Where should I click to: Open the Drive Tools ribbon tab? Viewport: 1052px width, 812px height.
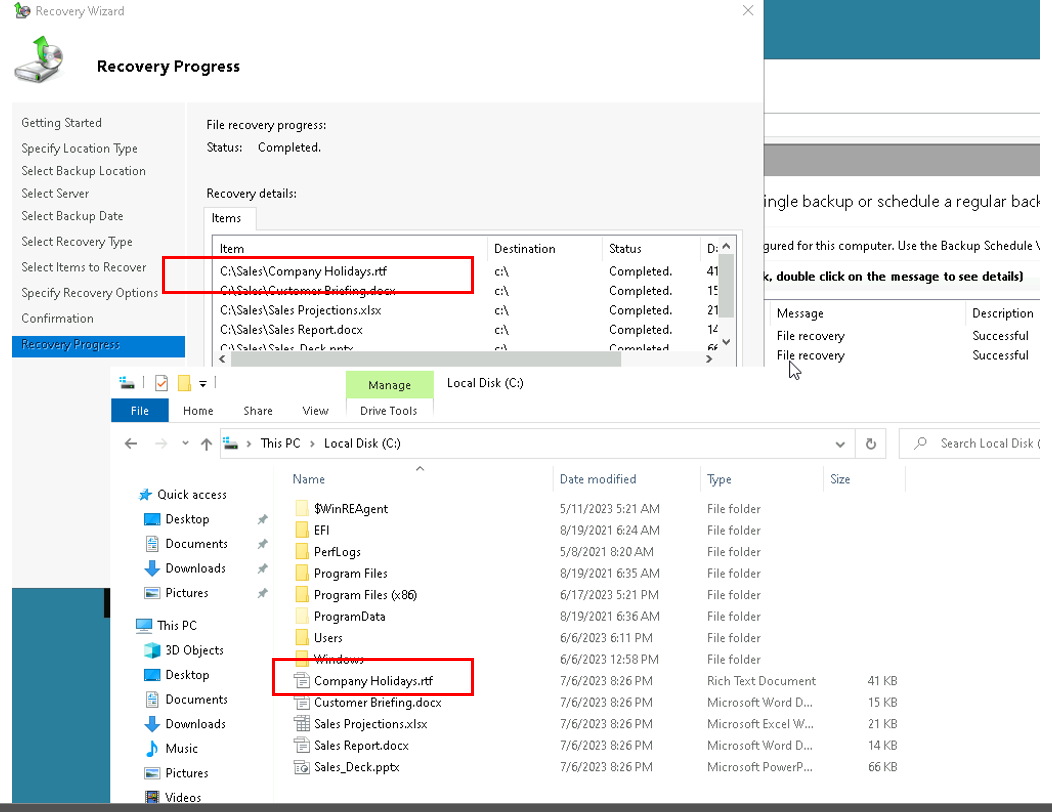388,410
